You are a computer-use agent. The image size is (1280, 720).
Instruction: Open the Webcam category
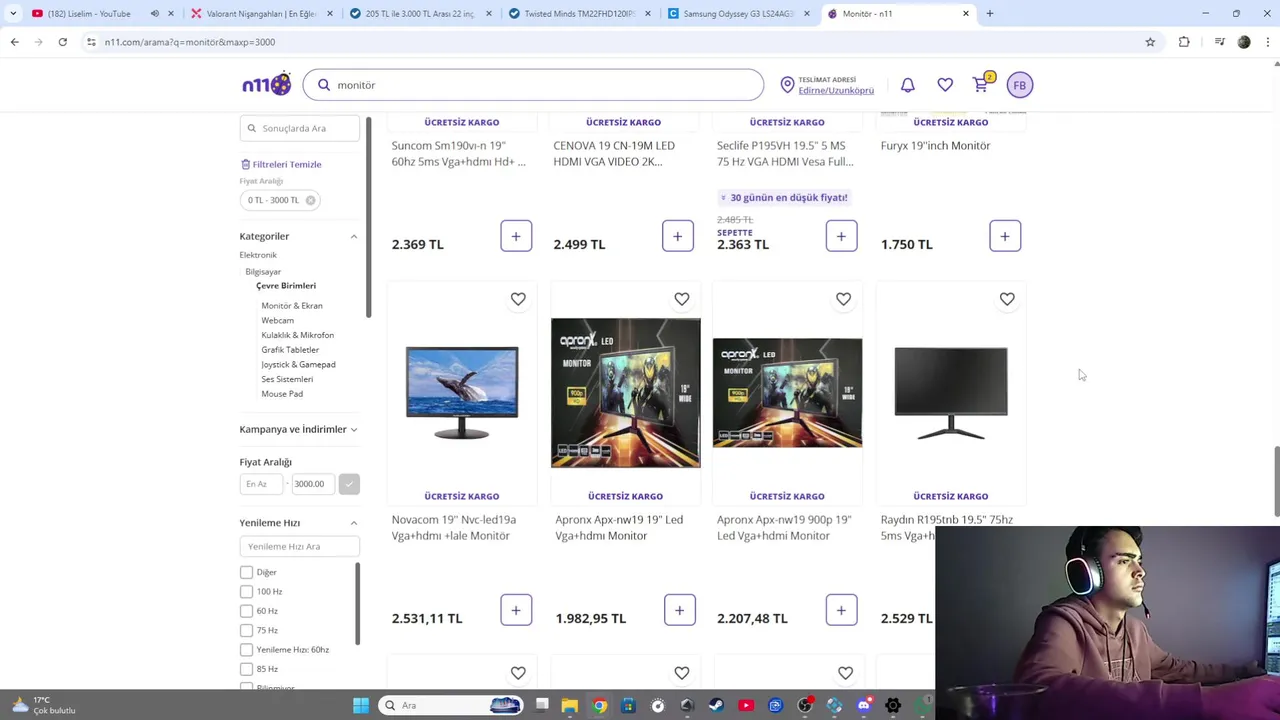click(x=278, y=321)
